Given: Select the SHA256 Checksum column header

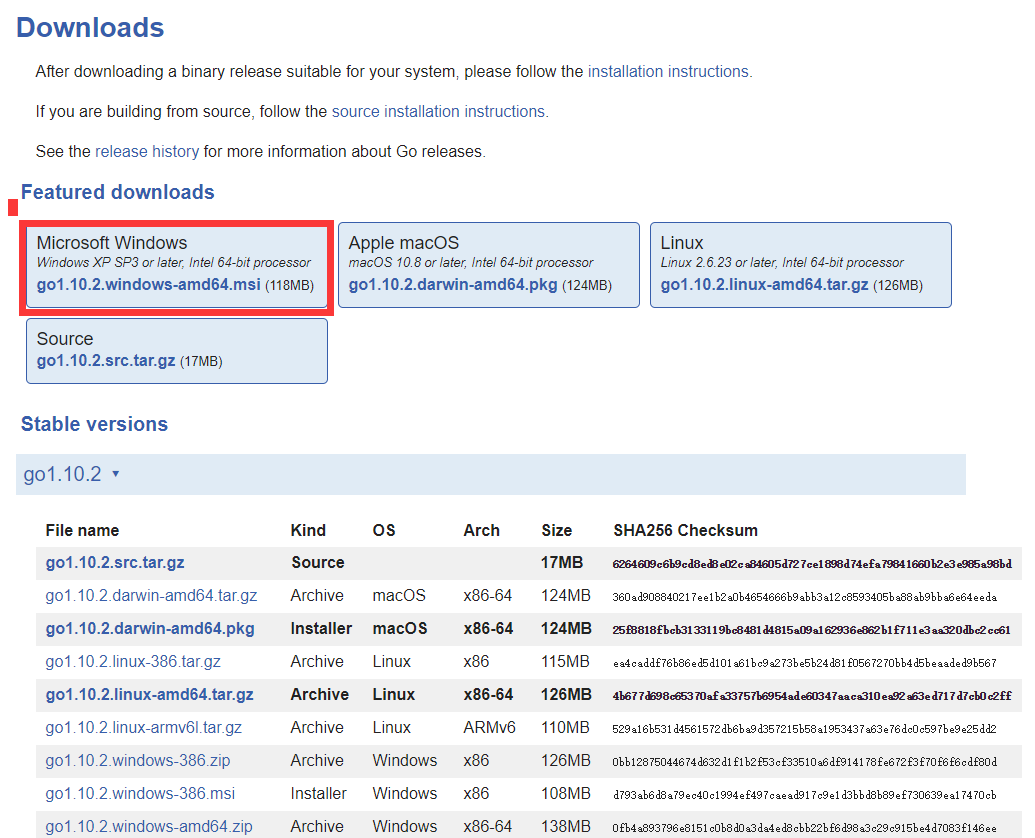Looking at the screenshot, I should 685,531.
